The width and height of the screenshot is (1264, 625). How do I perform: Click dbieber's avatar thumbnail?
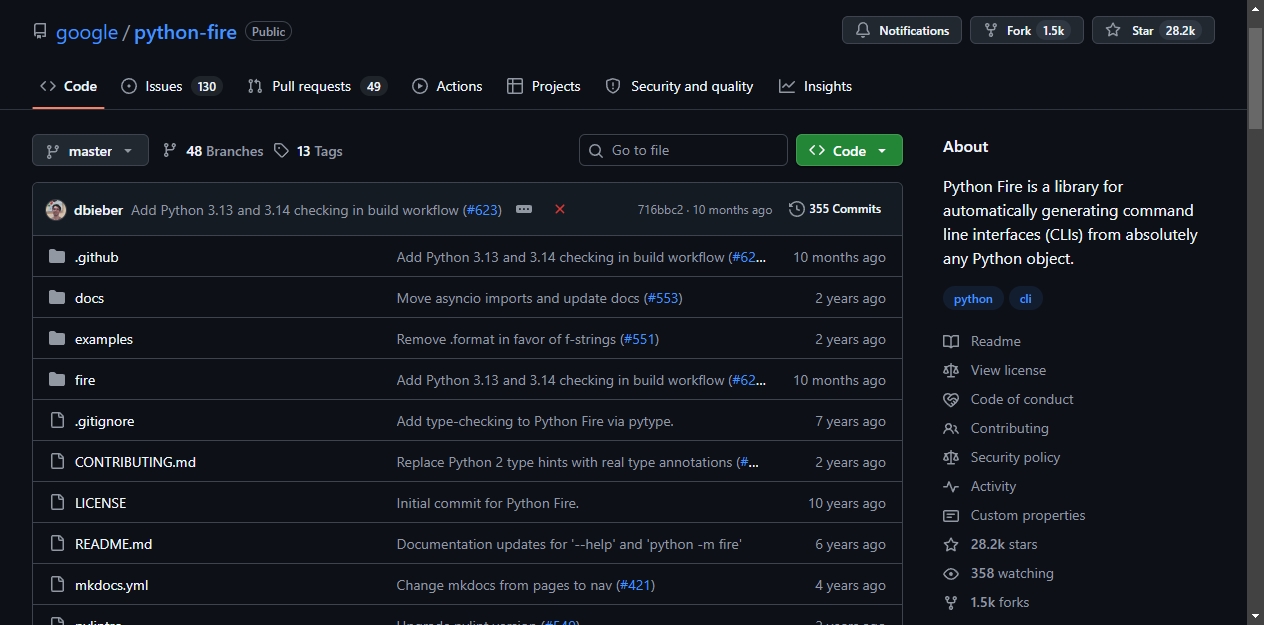56,210
